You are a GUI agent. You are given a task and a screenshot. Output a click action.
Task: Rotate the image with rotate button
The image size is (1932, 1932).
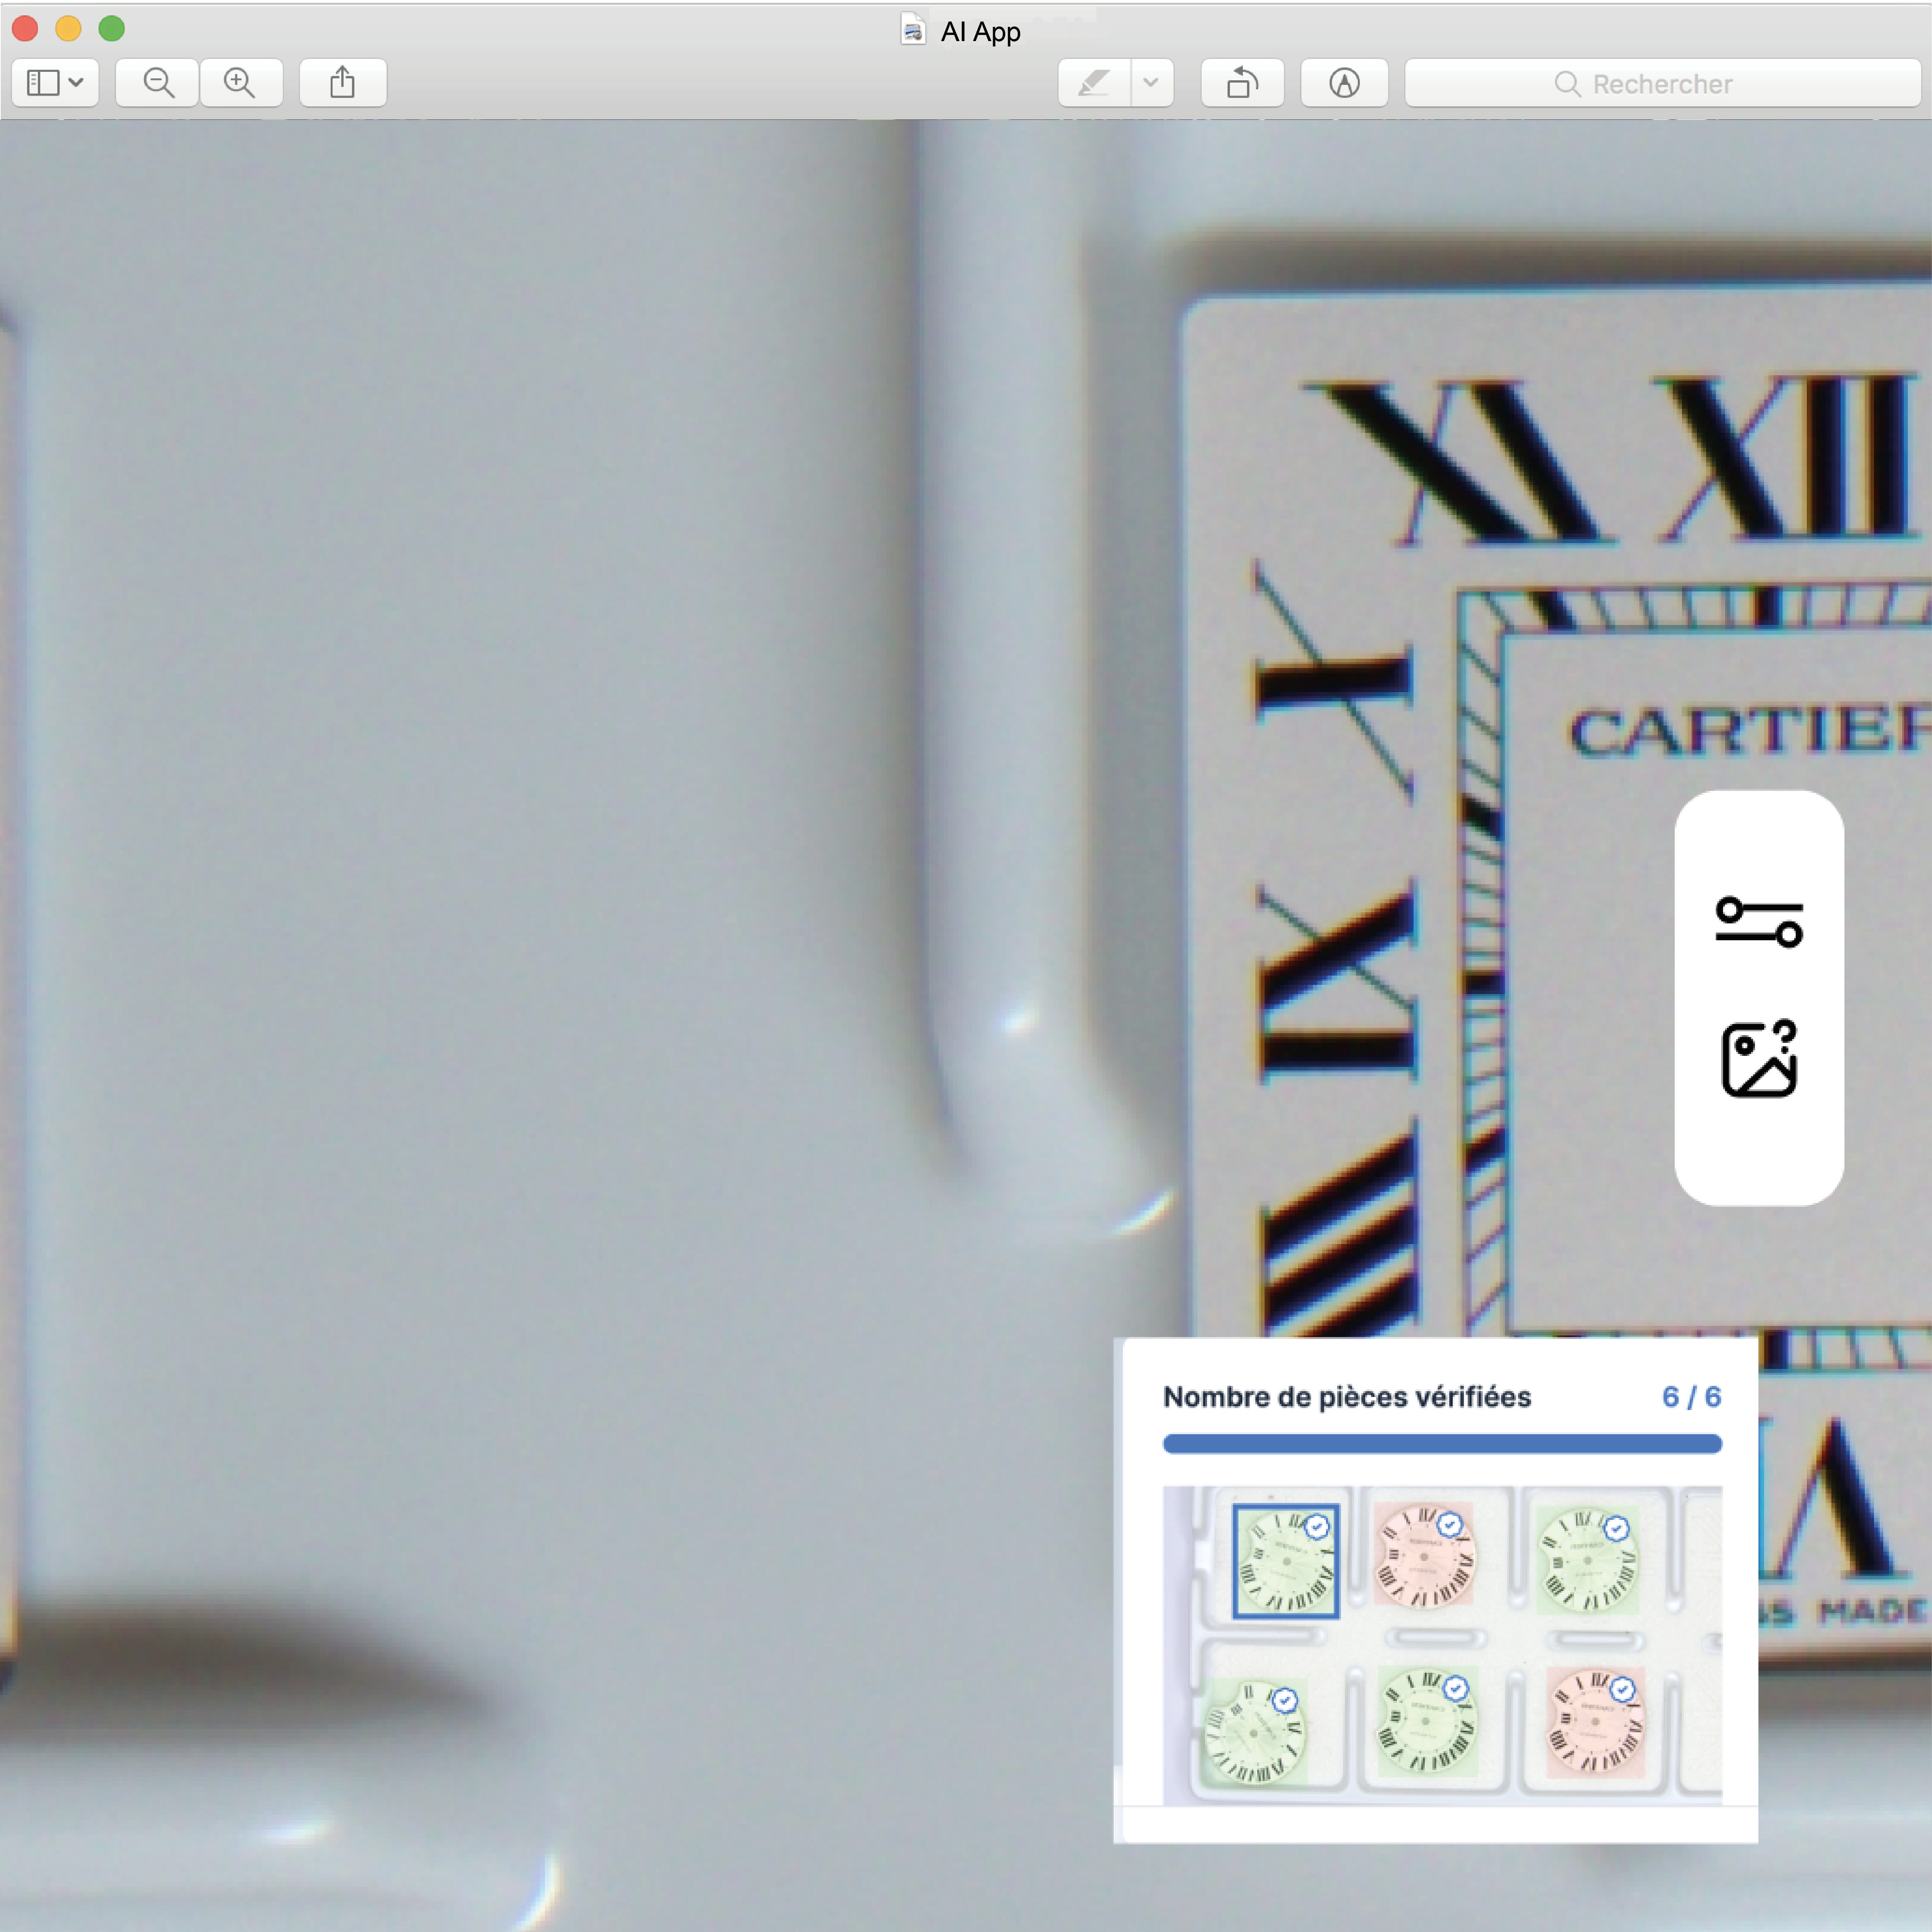pos(1242,83)
